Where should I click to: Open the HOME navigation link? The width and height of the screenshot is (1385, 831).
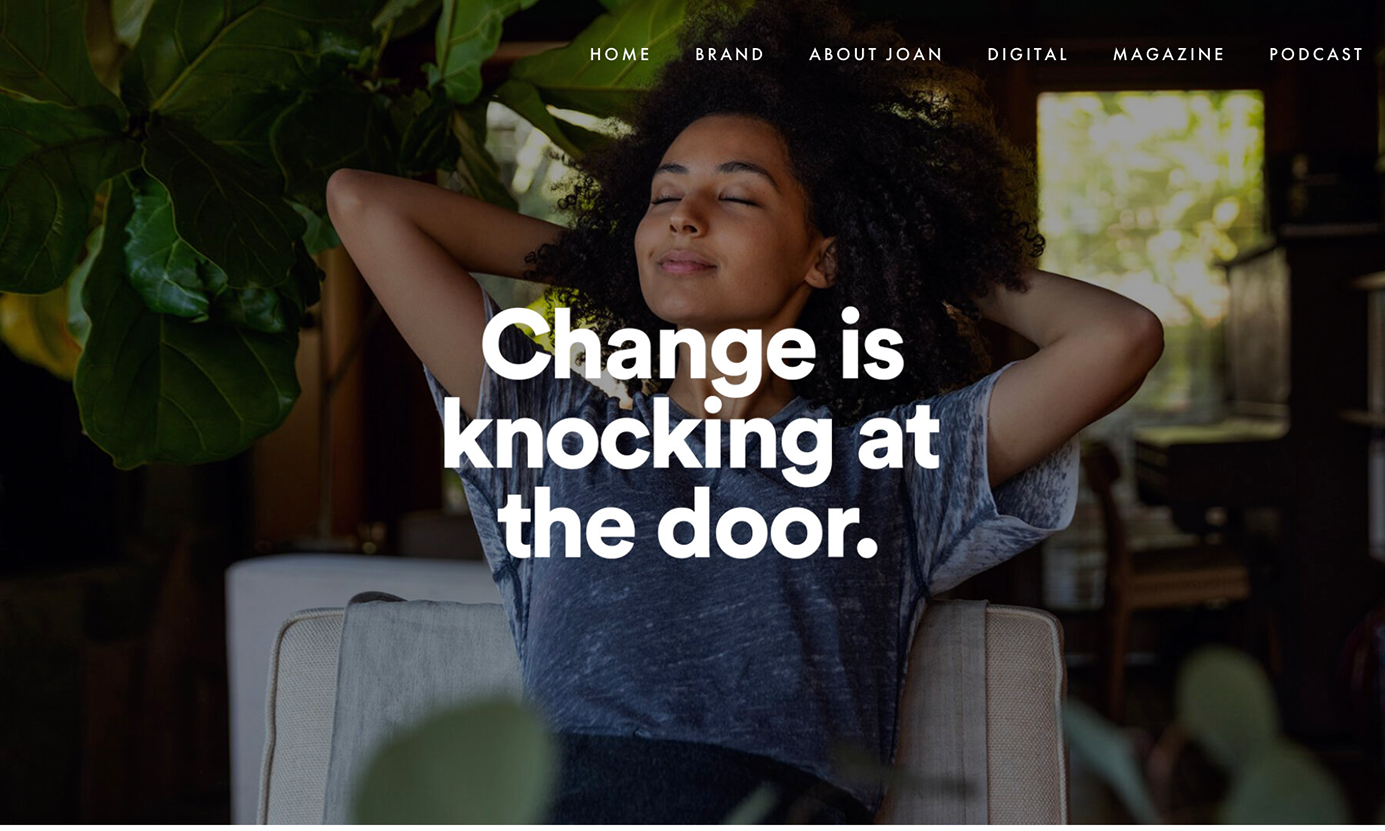(x=620, y=55)
